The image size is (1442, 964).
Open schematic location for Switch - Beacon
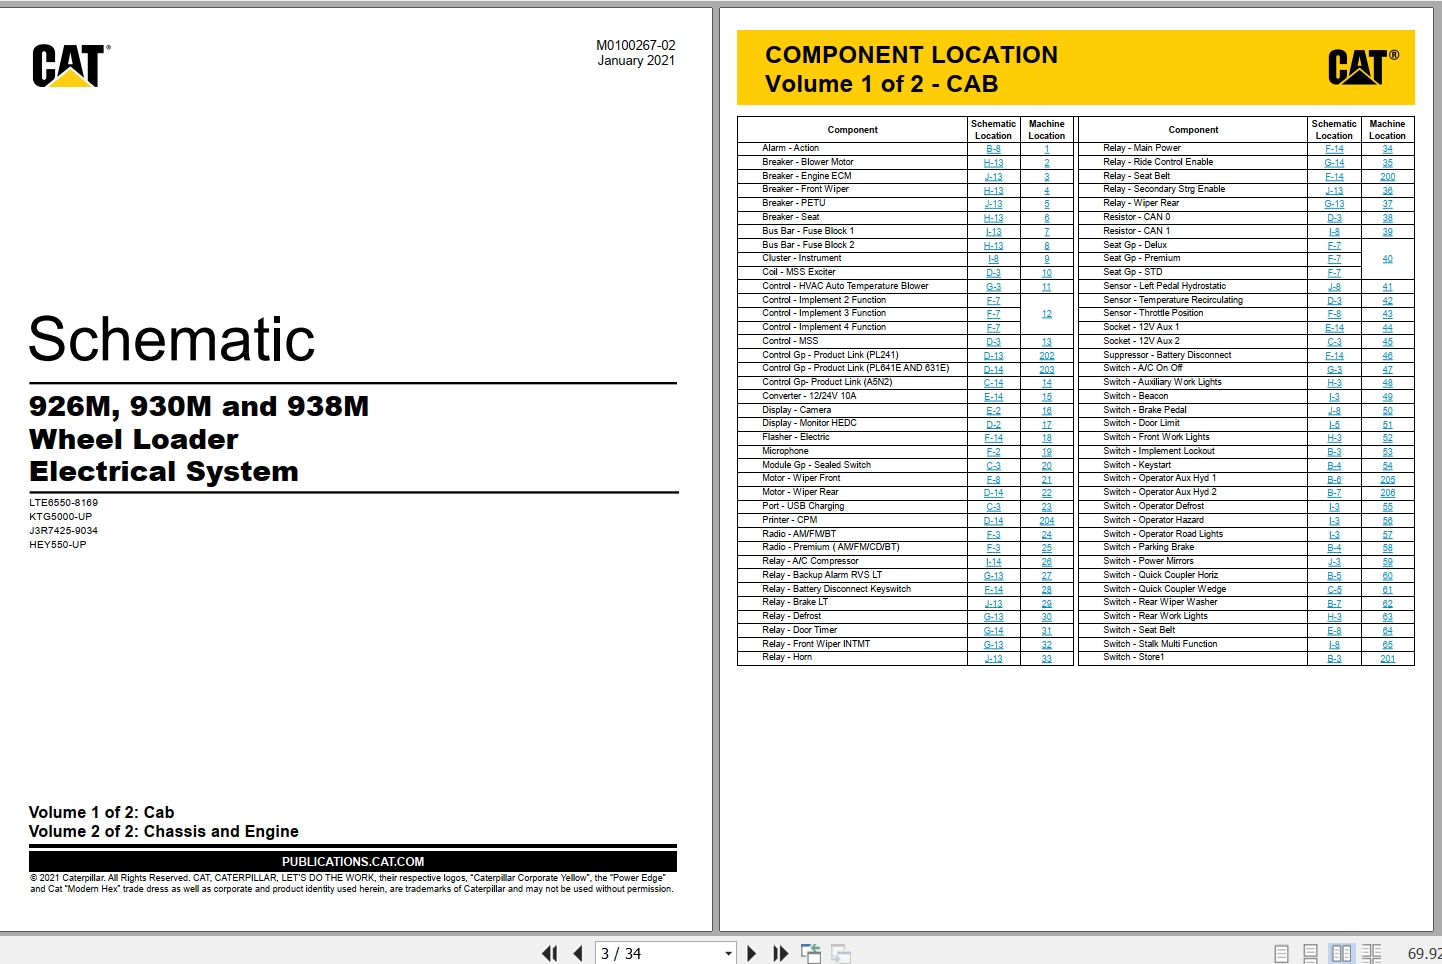(x=1334, y=397)
